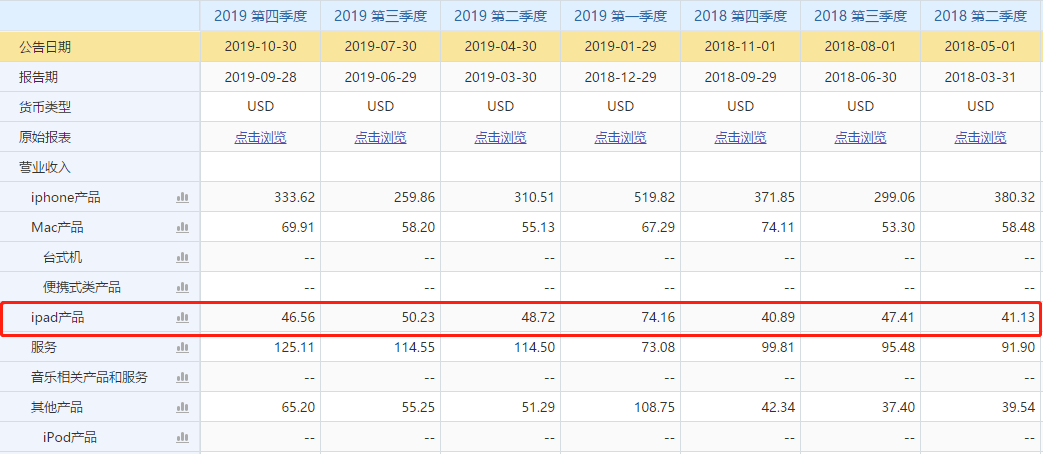Click the announcement date 2019-10-30
Screen dimensions: 1043x454
[261, 47]
